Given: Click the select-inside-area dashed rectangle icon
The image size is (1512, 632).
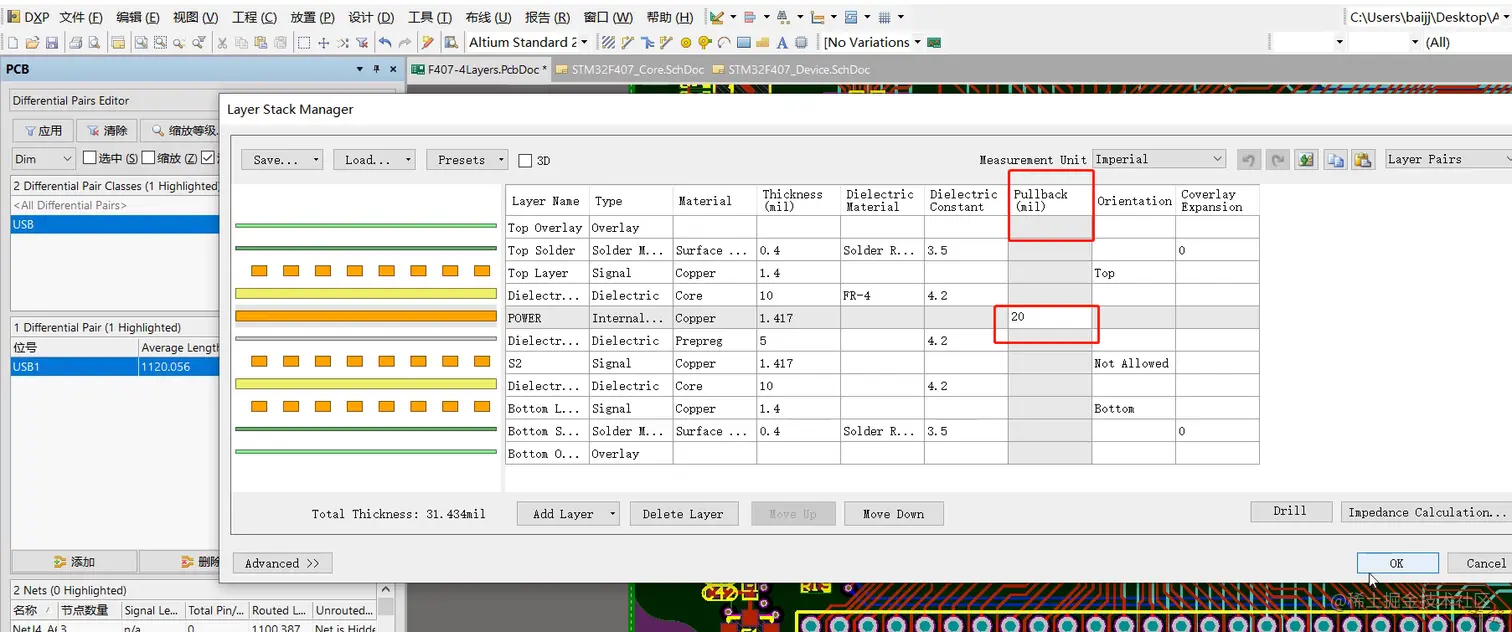Looking at the screenshot, I should 304,43.
